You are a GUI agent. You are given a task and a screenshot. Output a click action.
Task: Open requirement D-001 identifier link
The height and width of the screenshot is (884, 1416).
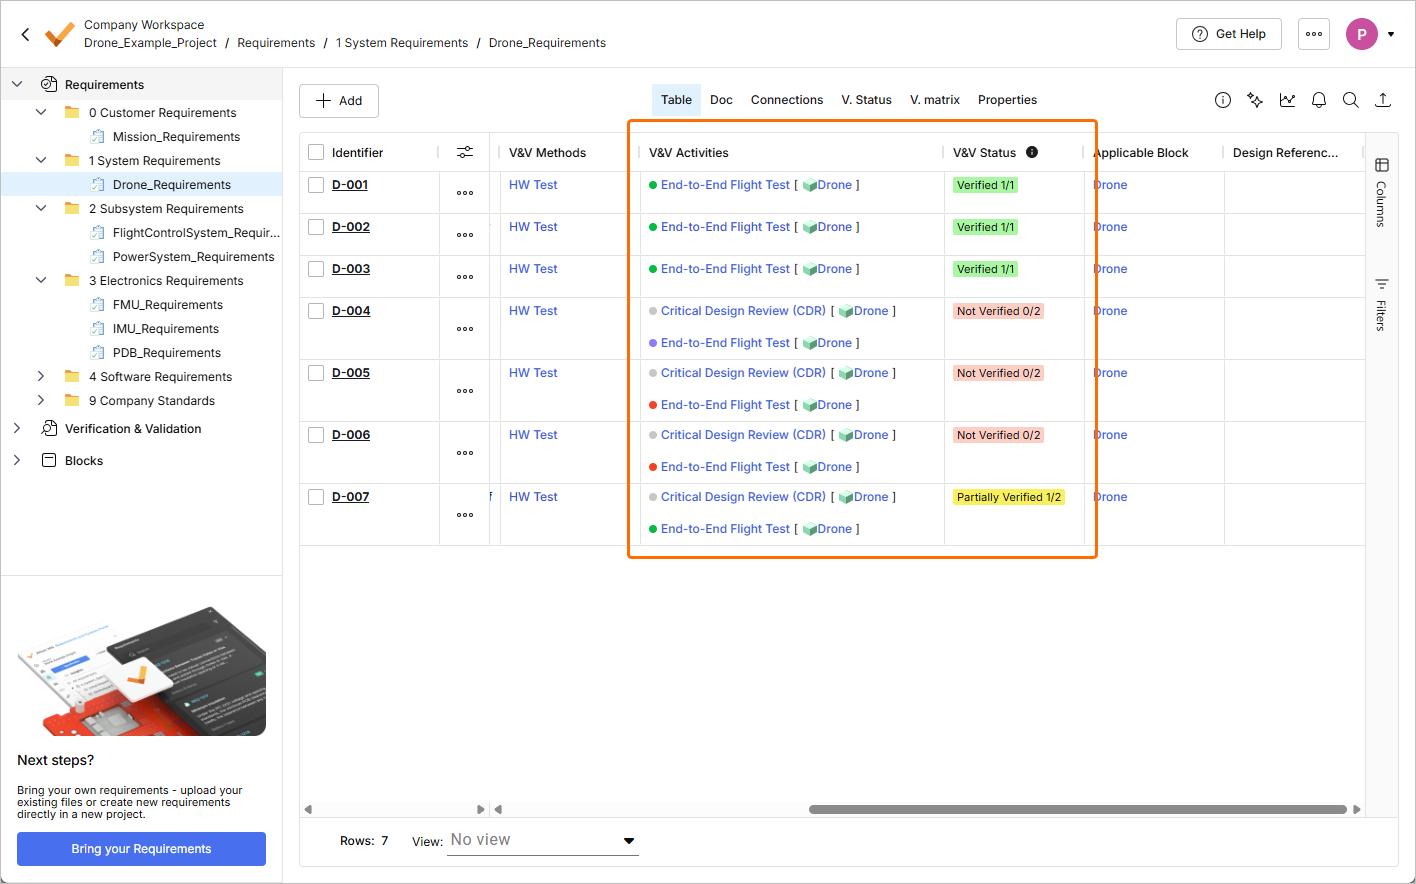tap(350, 185)
